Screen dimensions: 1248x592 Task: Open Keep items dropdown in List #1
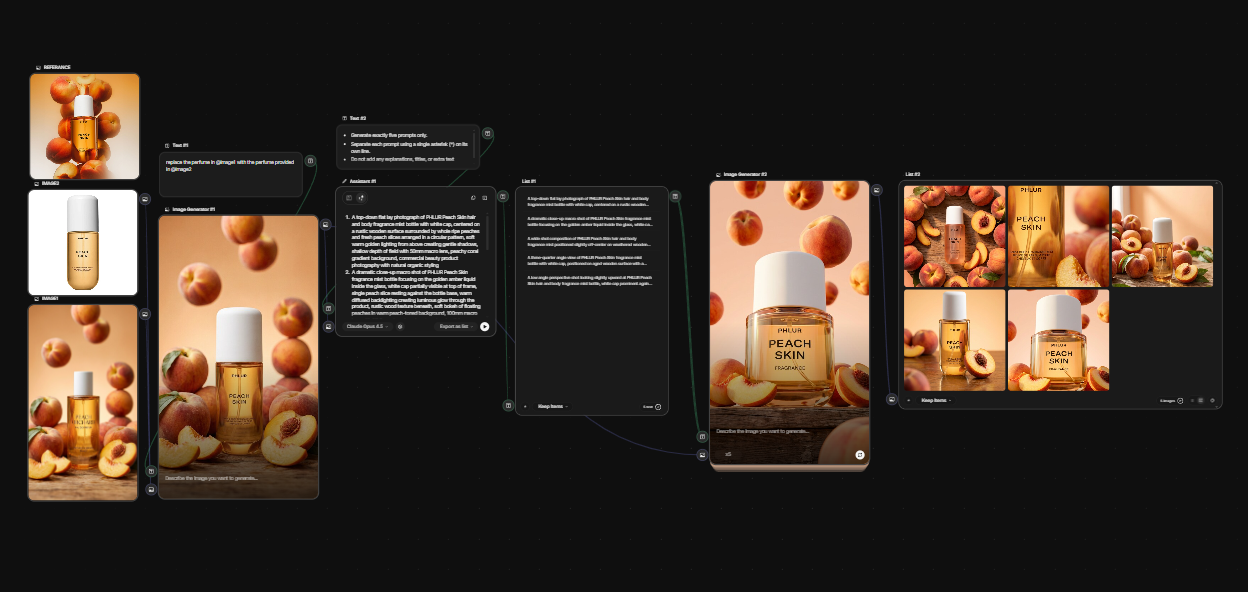tap(553, 406)
